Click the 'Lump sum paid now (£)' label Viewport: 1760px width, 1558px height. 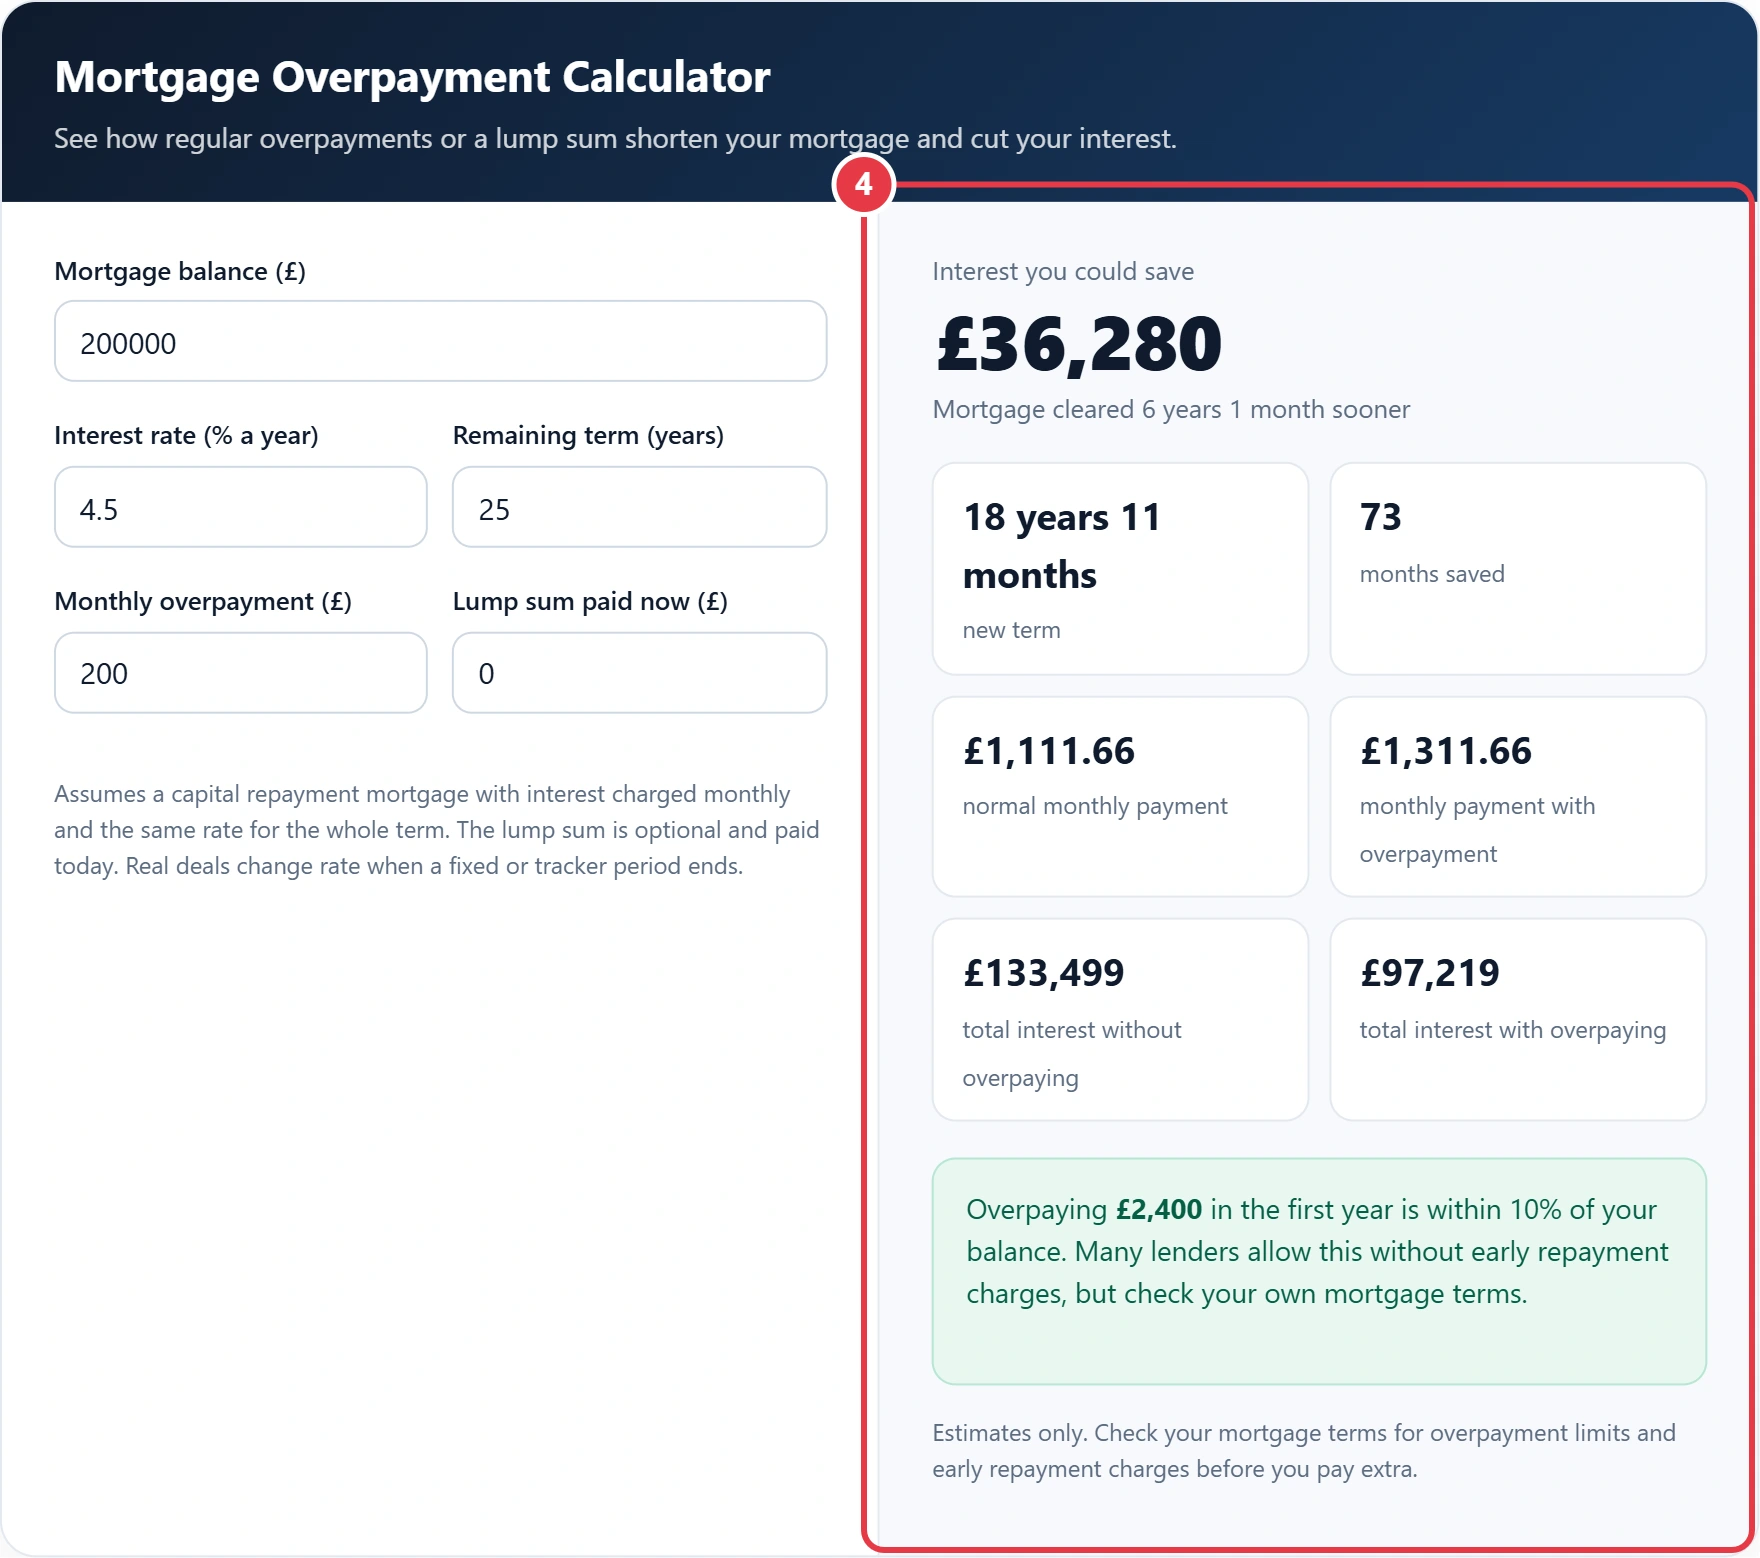click(590, 601)
